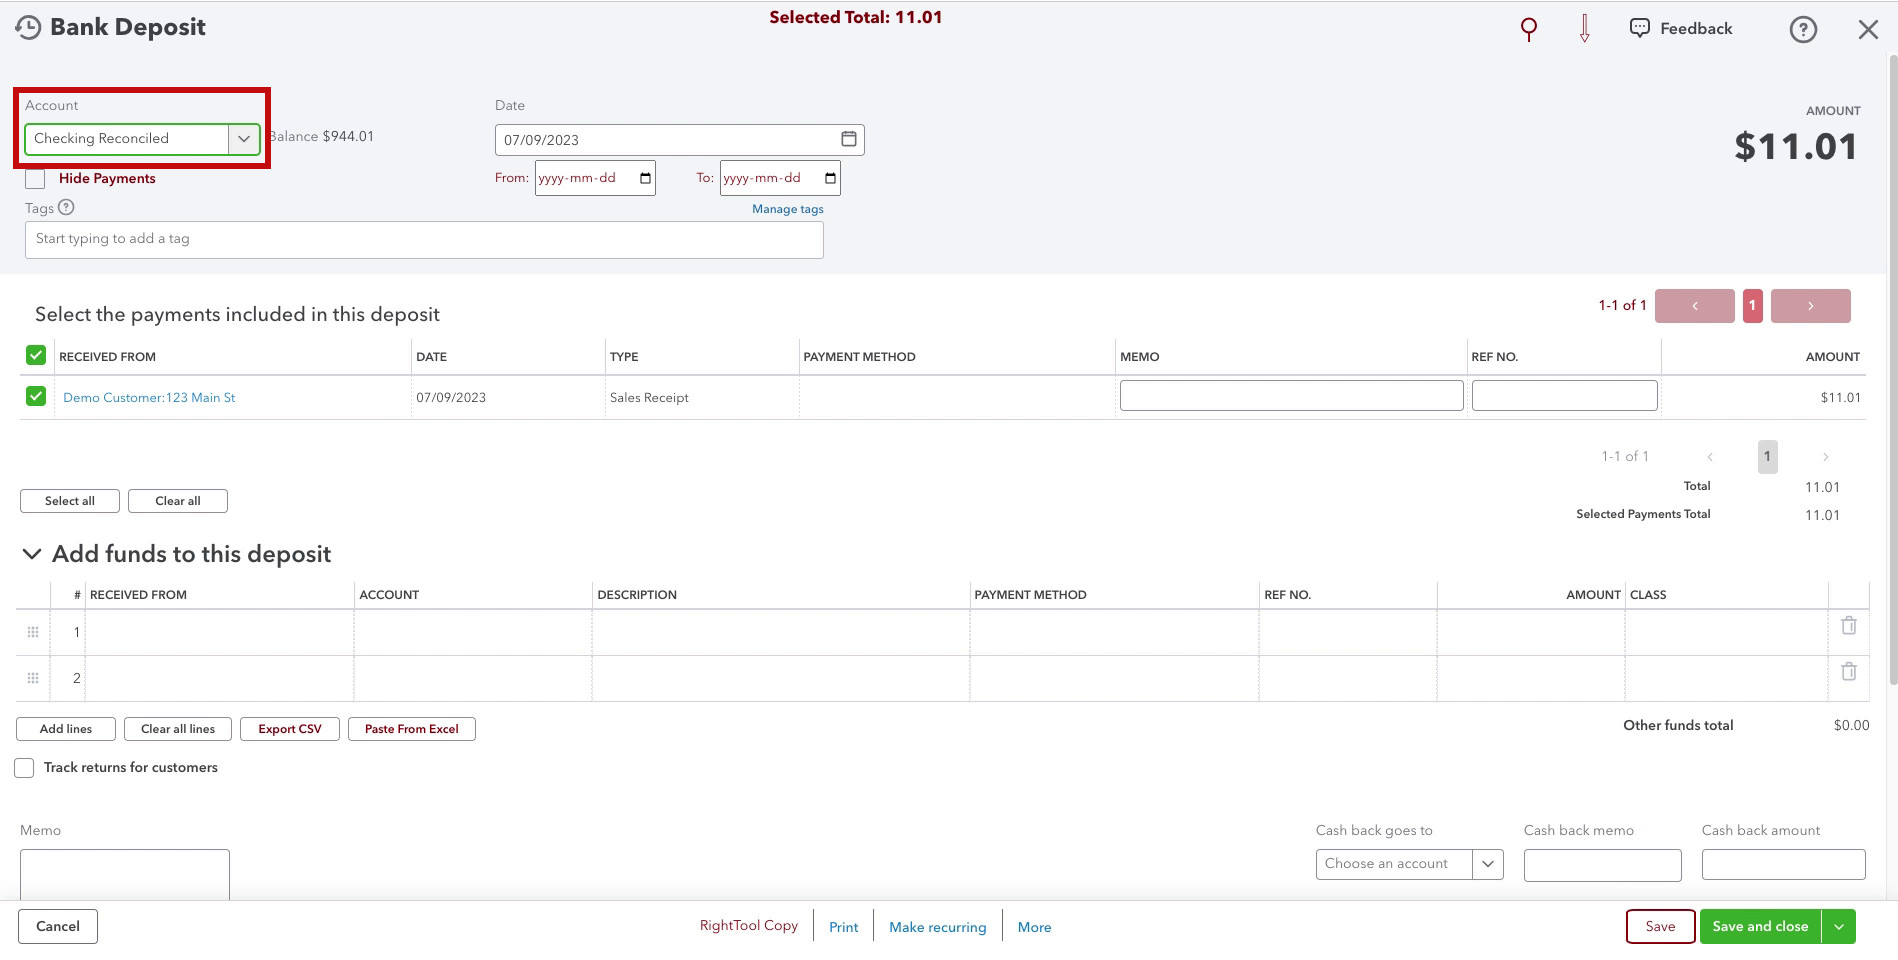
Task: Delete line 1 with trash icon
Action: tap(1849, 626)
